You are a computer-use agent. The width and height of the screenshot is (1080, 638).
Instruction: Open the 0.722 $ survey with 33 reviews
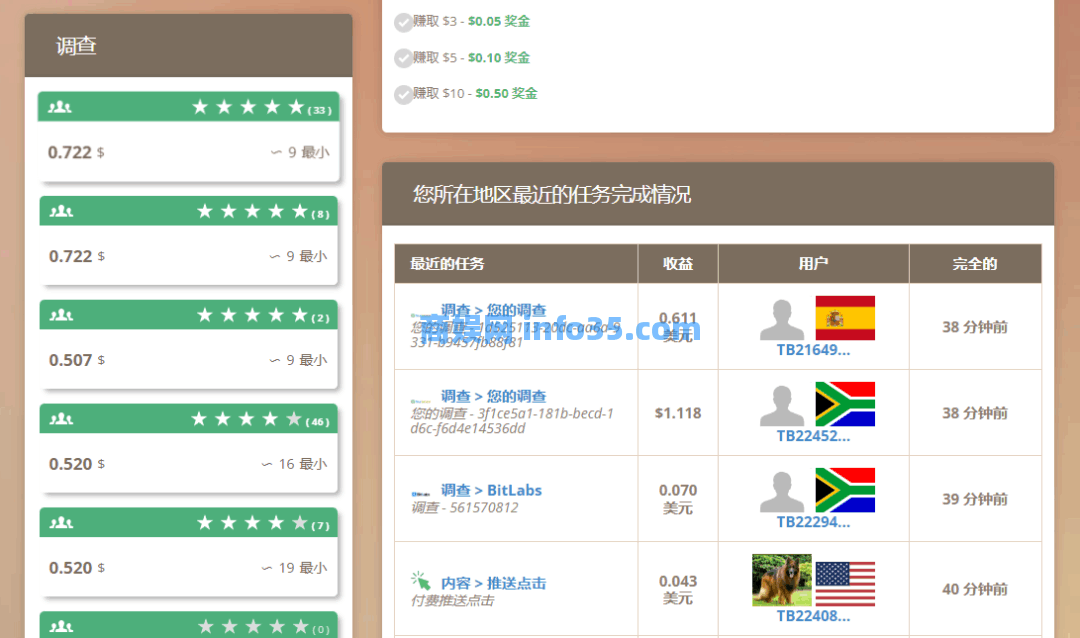pos(189,136)
